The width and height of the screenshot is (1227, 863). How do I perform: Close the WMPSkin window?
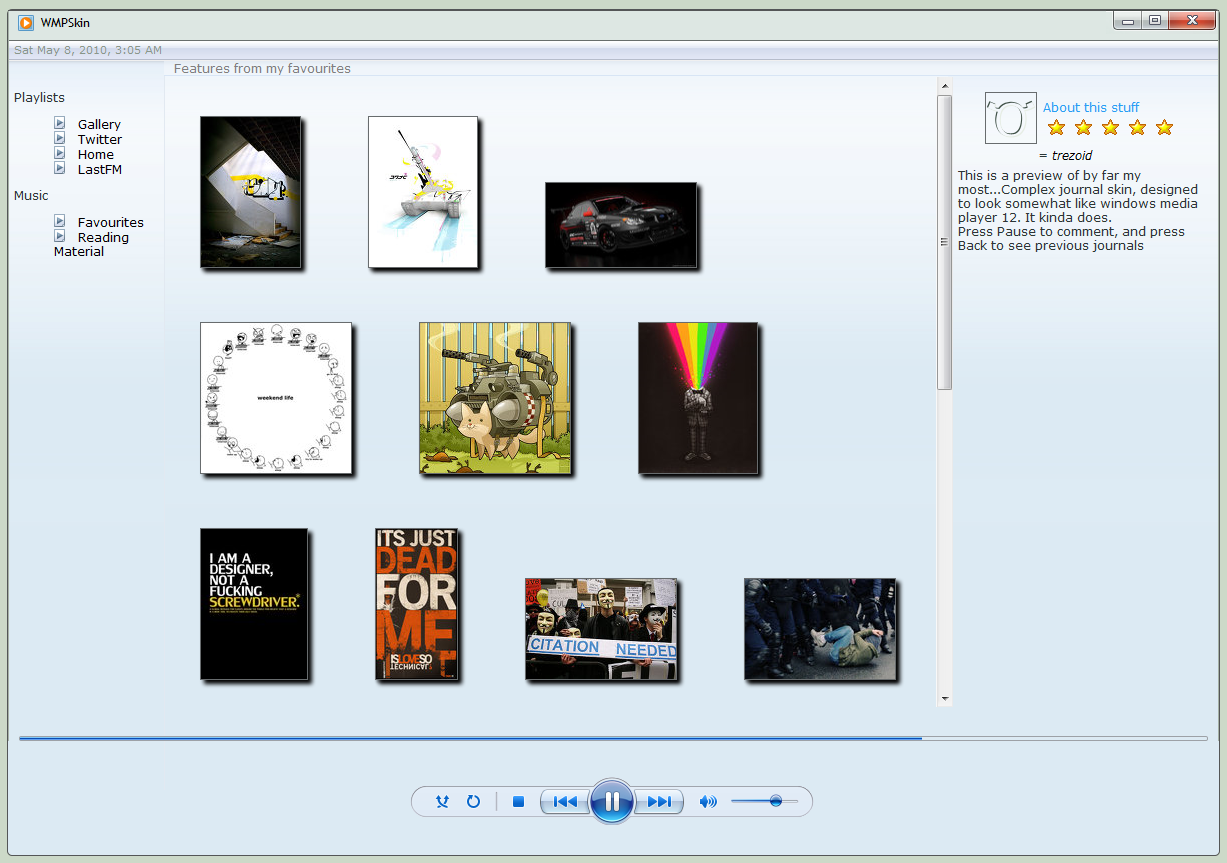(x=1191, y=20)
